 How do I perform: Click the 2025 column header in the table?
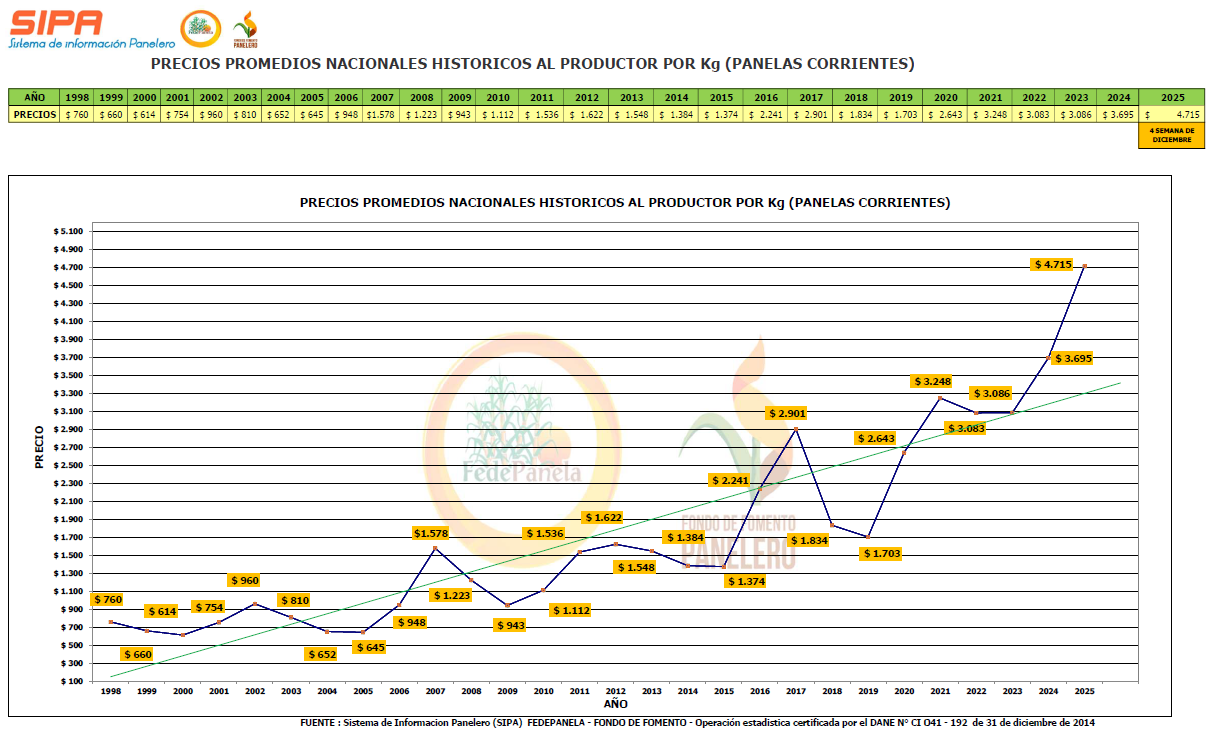point(1172,98)
